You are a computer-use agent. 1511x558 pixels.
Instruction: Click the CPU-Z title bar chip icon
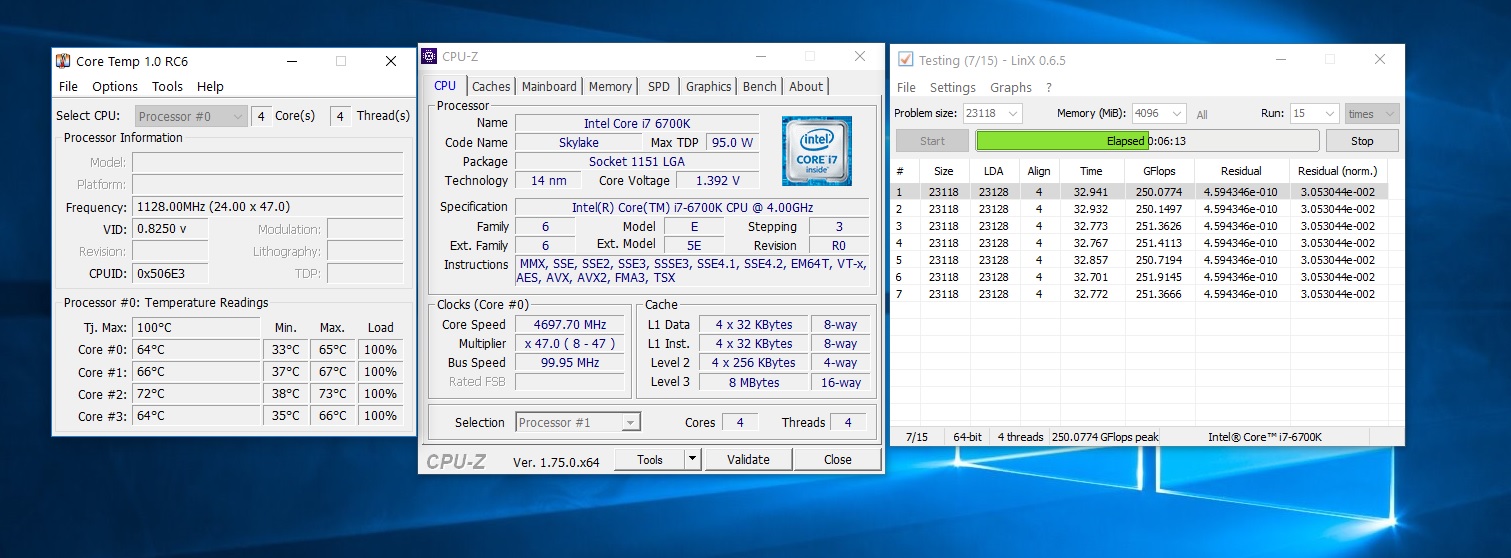[x=429, y=56]
